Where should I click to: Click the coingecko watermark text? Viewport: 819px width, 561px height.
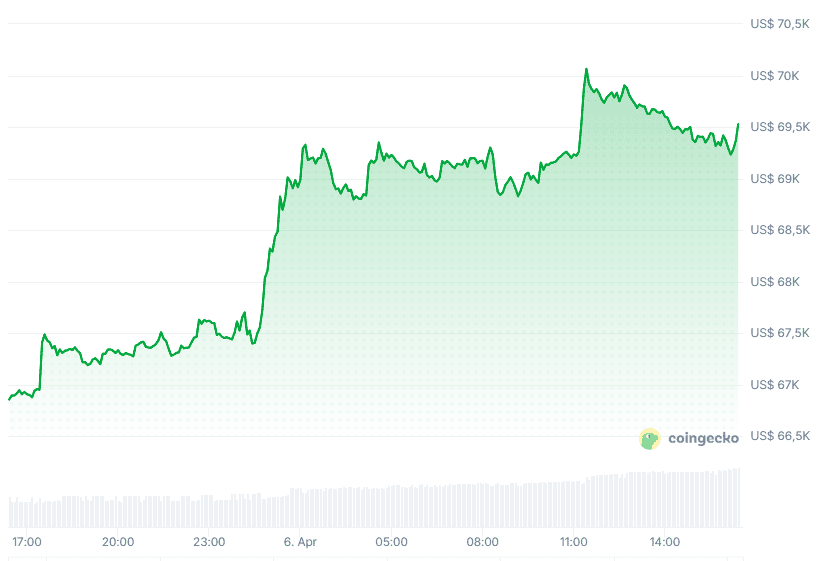tap(702, 438)
